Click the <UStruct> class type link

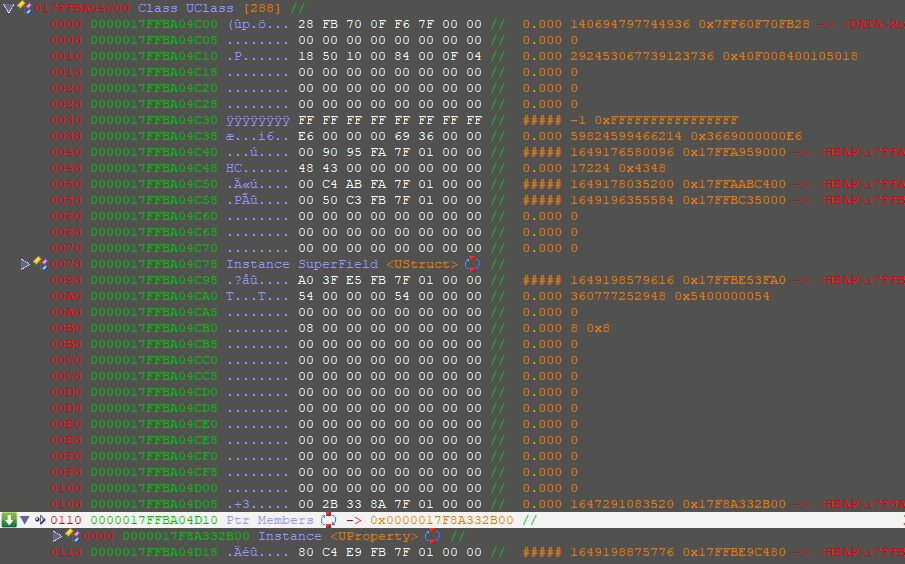point(422,264)
